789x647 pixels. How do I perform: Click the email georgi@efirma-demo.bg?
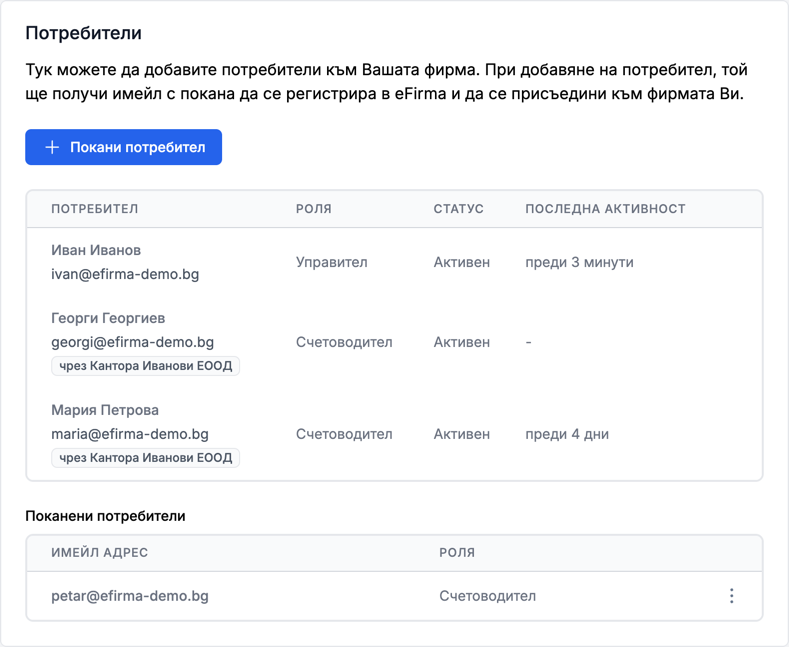(133, 342)
